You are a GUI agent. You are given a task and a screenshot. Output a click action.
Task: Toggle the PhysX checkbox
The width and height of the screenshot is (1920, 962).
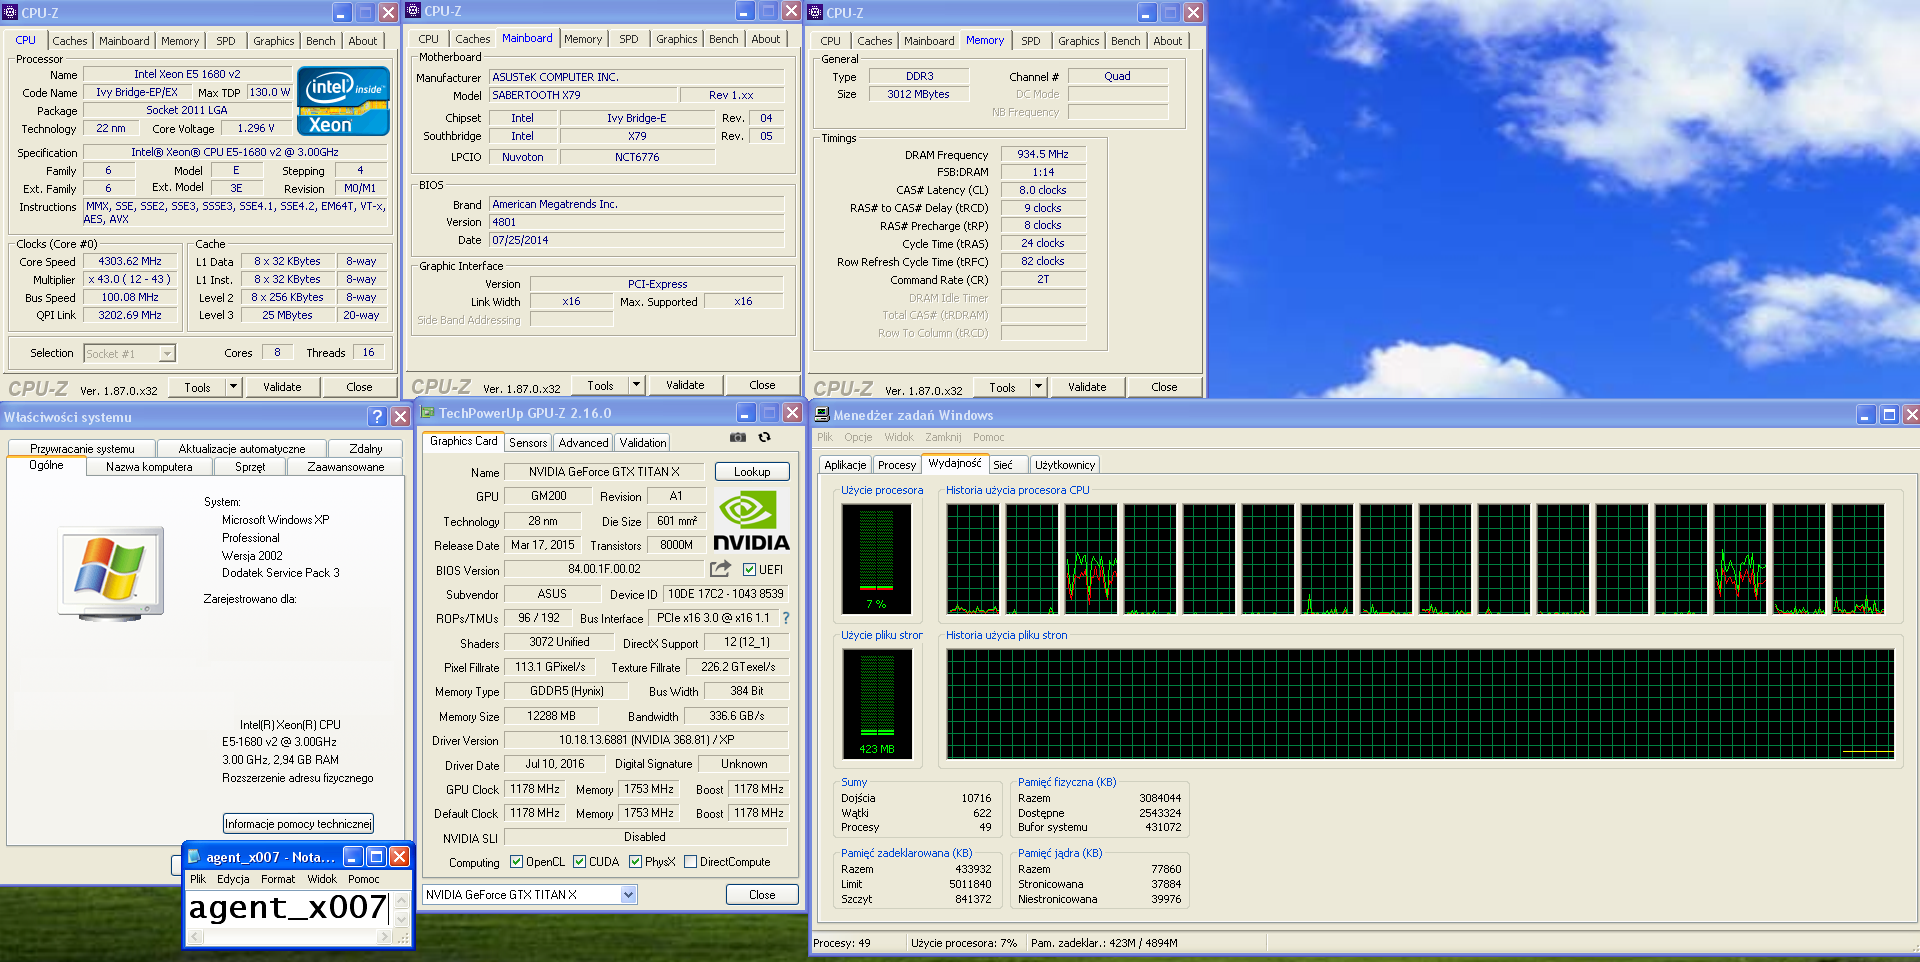[635, 862]
